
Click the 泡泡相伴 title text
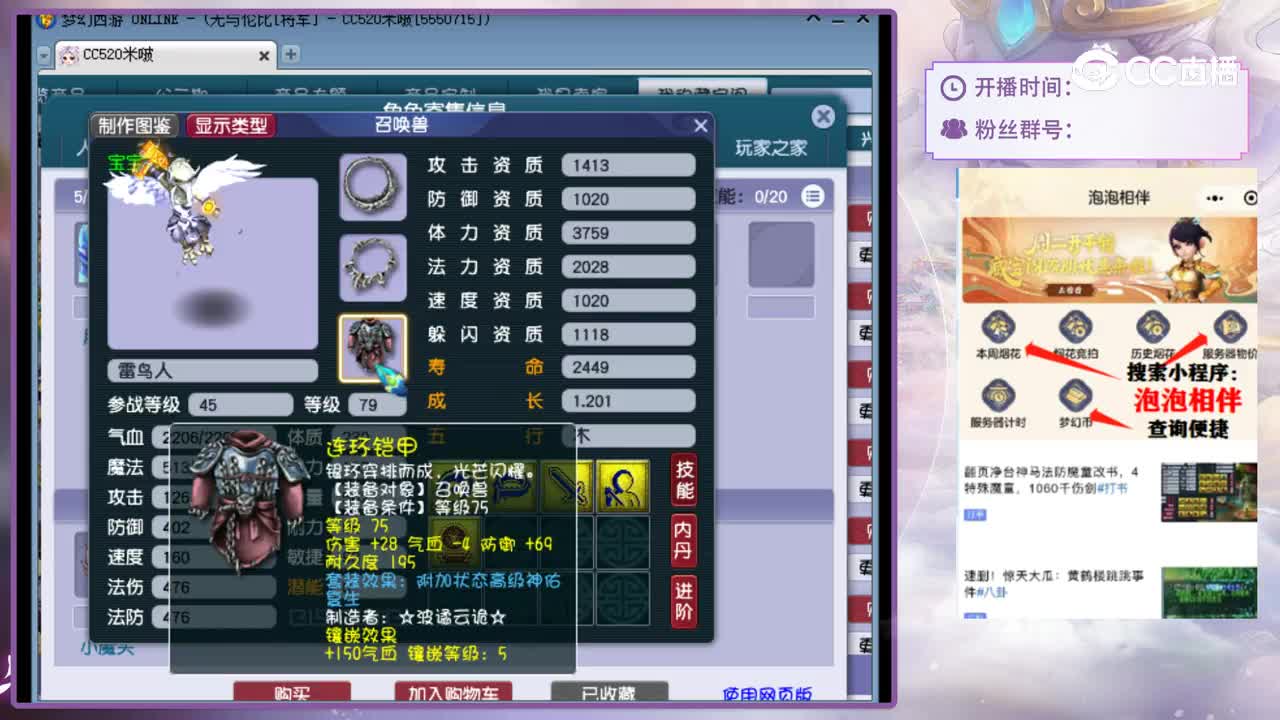pos(1119,198)
